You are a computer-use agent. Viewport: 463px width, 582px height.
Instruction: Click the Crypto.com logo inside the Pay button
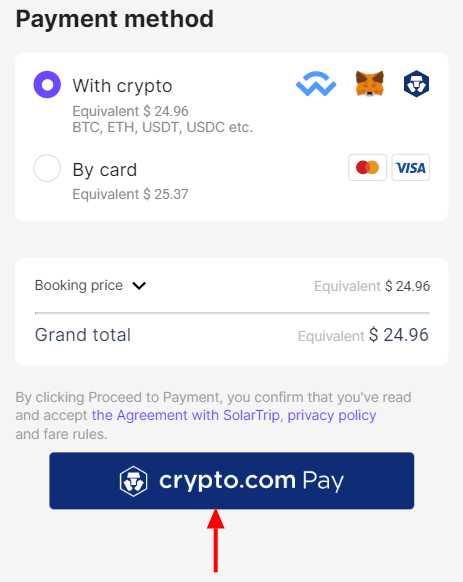pos(133,481)
